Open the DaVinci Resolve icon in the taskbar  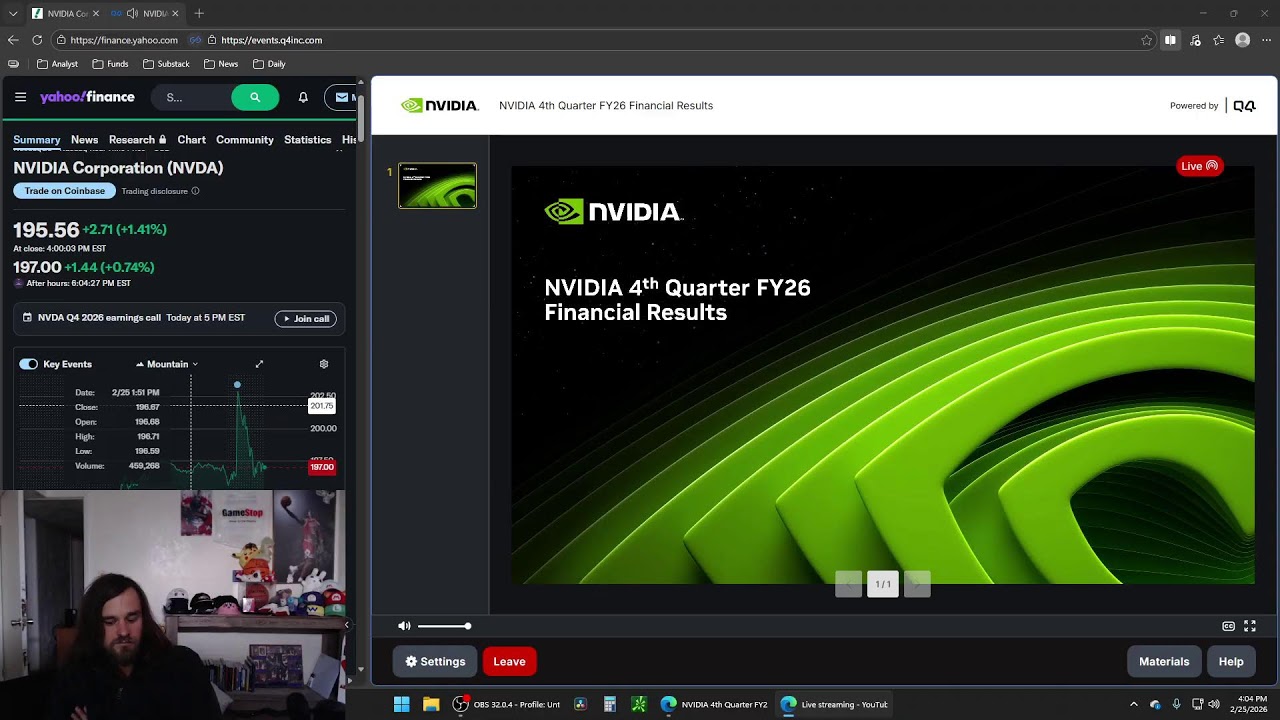[580, 704]
